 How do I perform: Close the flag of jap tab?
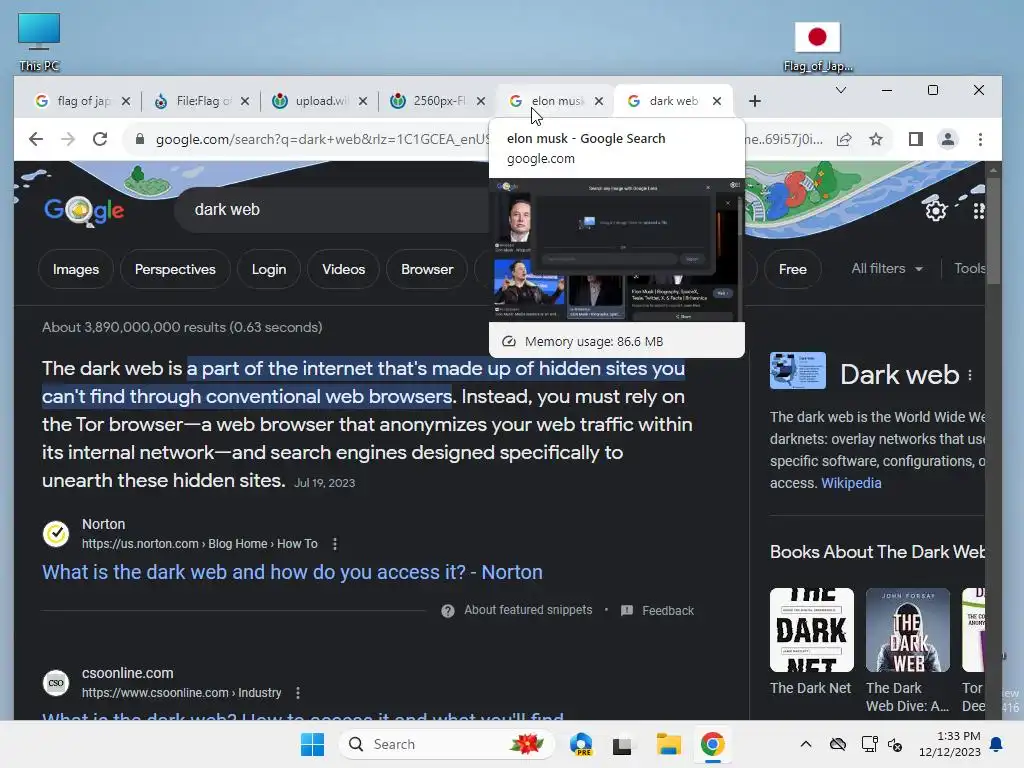point(126,101)
